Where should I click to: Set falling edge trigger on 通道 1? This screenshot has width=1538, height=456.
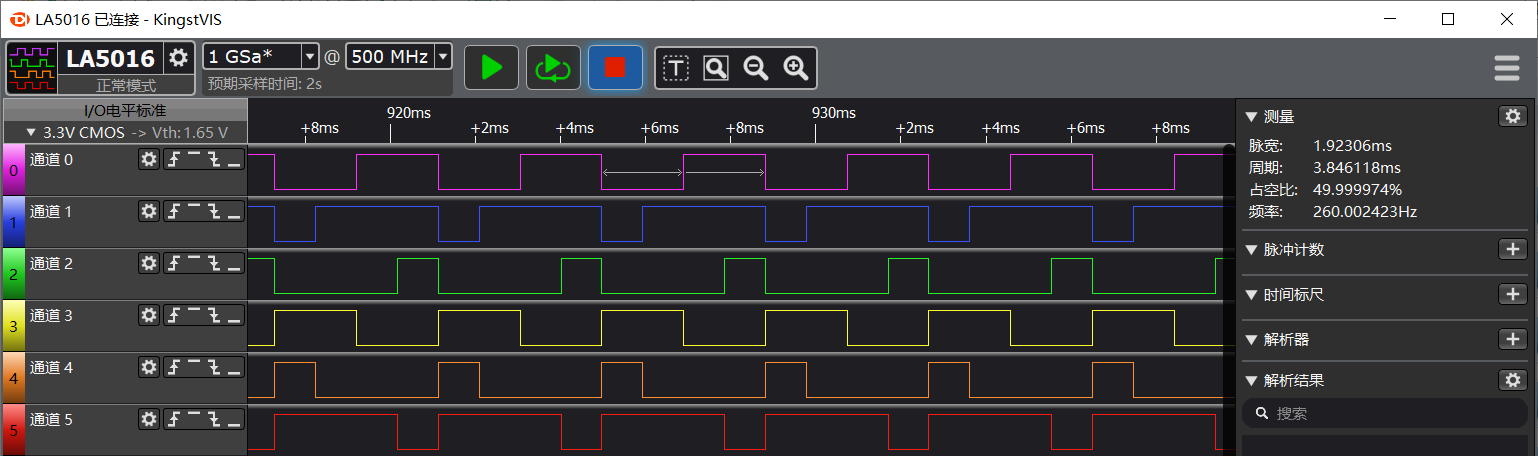click(x=214, y=211)
